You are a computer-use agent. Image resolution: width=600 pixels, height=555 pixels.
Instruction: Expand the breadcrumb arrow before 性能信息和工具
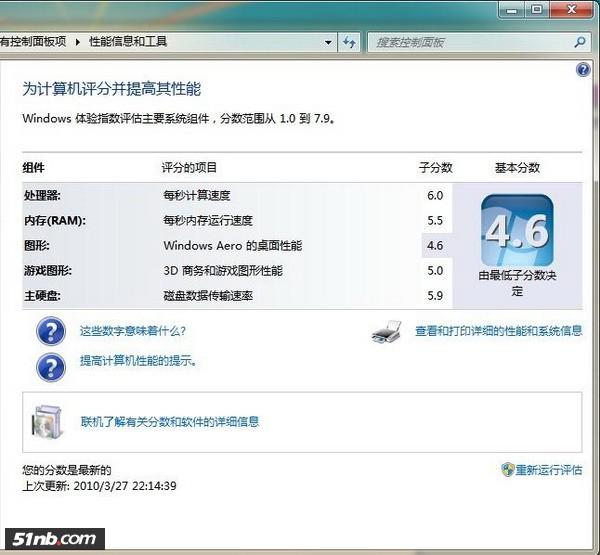77,43
